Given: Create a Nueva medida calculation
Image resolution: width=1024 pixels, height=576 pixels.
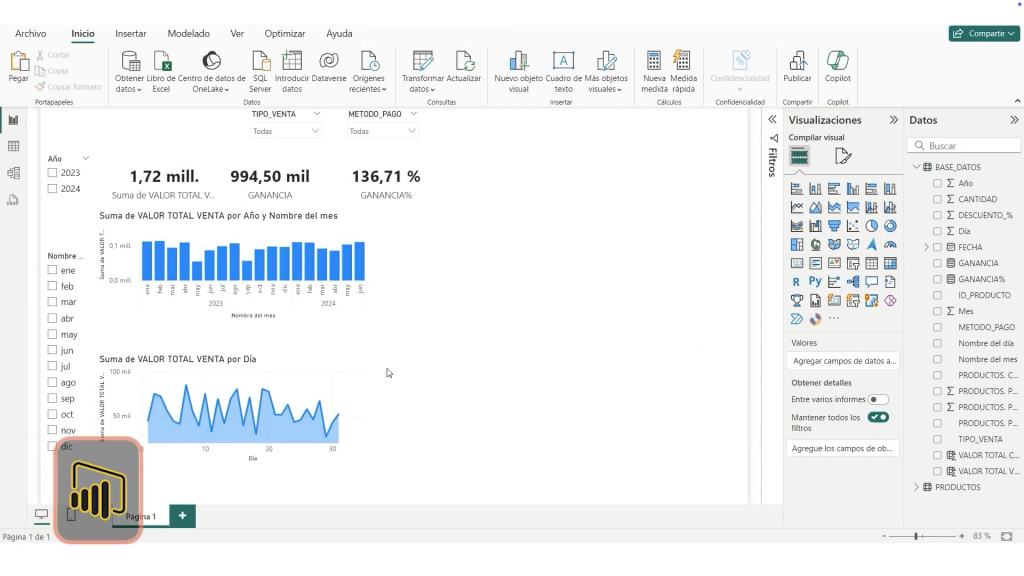Looking at the screenshot, I should [x=654, y=62].
